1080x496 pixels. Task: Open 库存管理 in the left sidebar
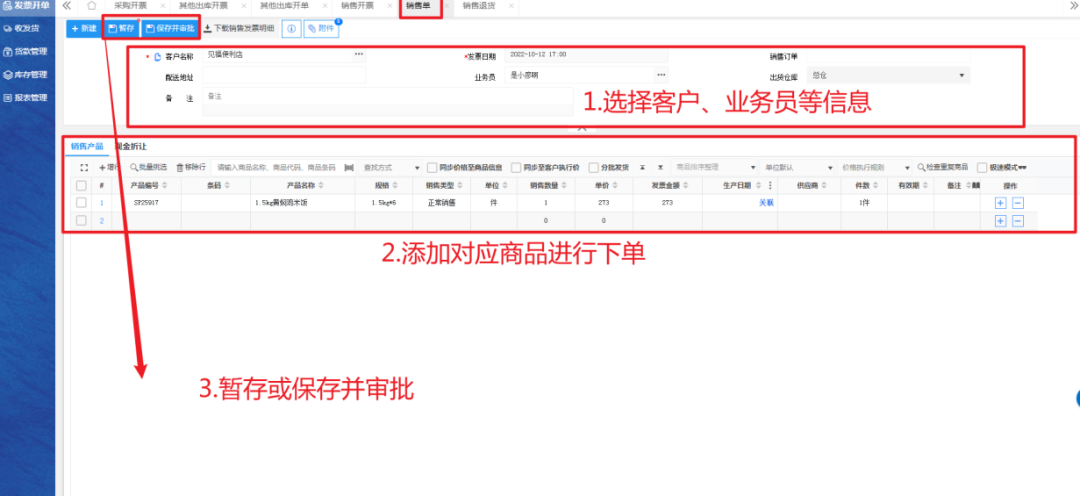(30, 75)
